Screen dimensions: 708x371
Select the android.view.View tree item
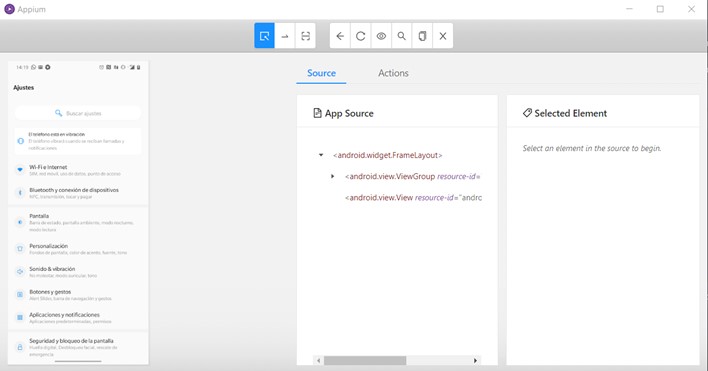click(413, 197)
